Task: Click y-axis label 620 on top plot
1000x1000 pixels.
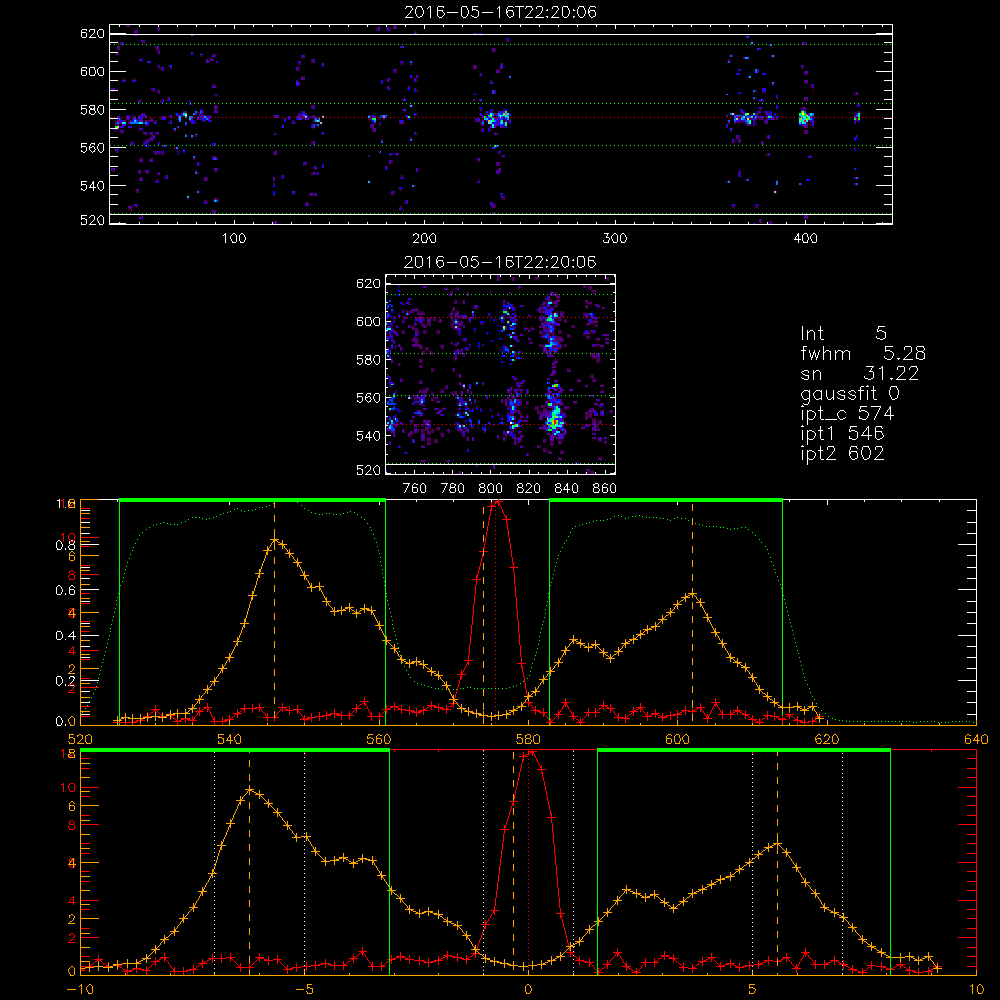Action: click(x=92, y=33)
